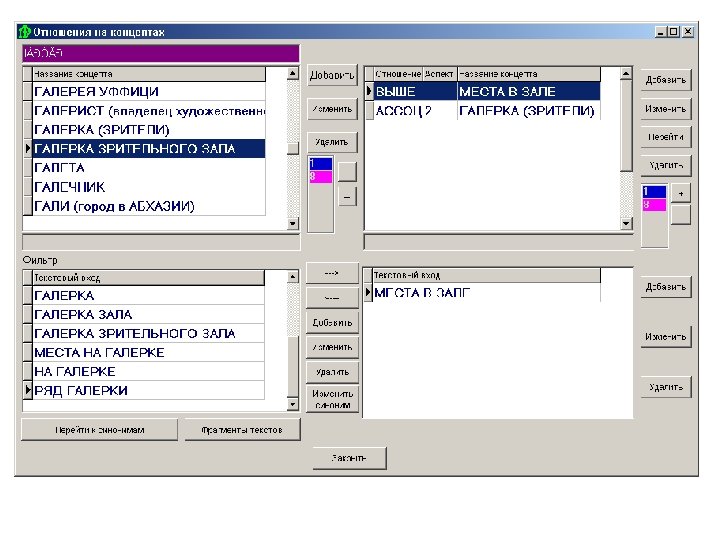Image resolution: width=720 pixels, height=540 pixels.
Task: Pick magenta swatch 8 near plus button
Action: (x=654, y=205)
